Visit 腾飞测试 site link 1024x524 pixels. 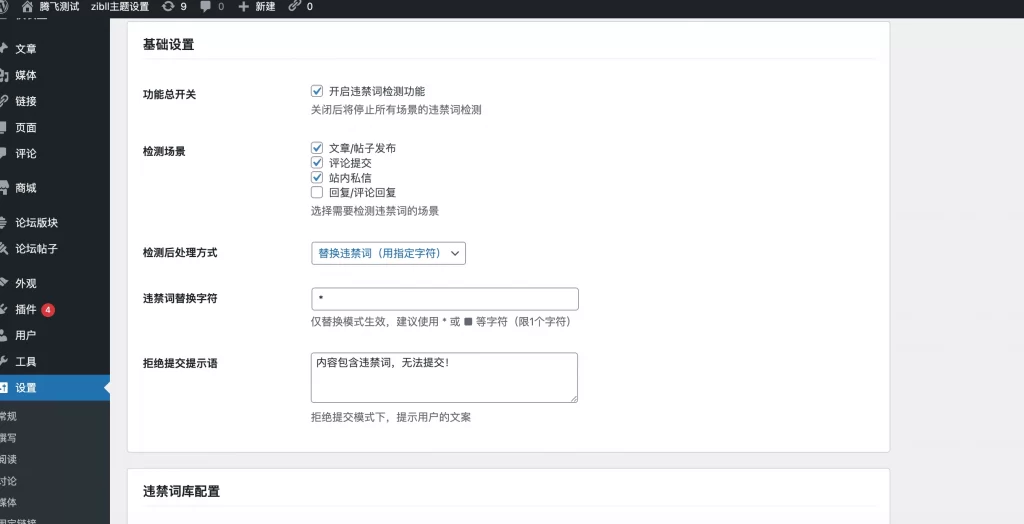tap(59, 7)
